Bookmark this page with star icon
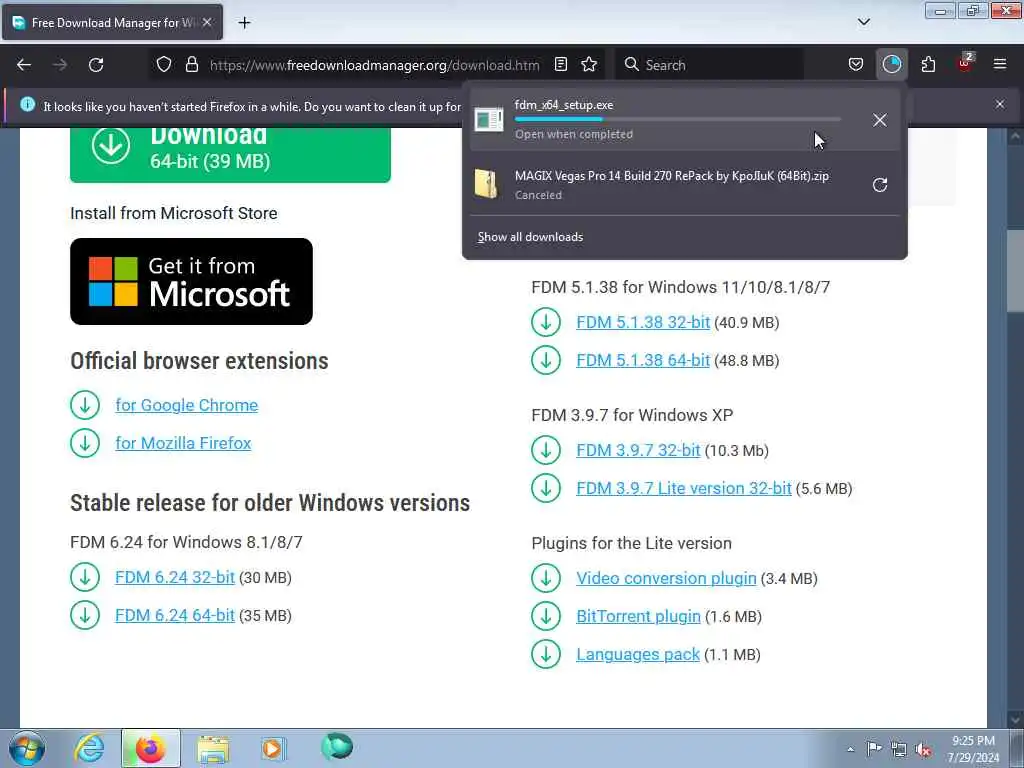 [x=589, y=65]
